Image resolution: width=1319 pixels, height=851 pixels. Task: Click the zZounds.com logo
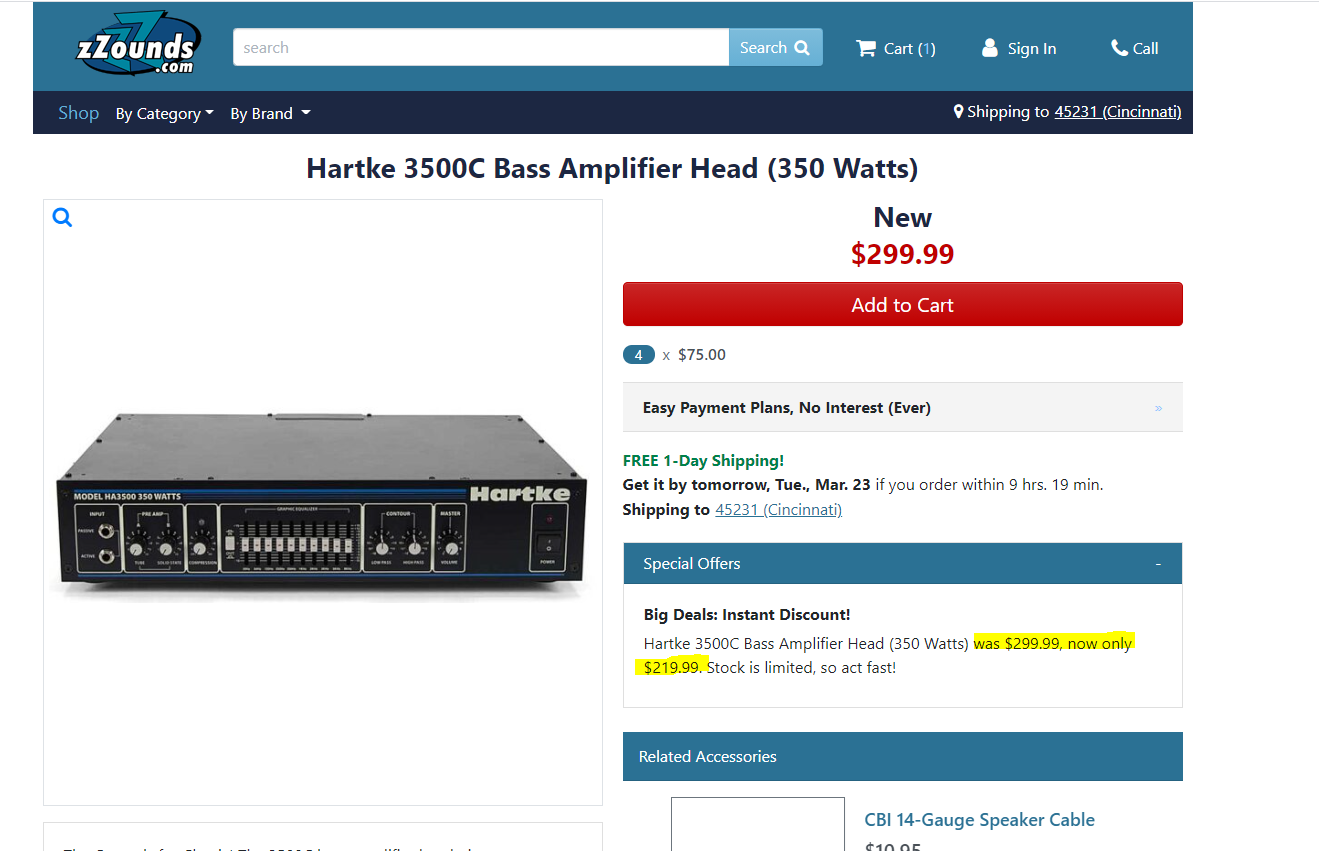[x=139, y=44]
